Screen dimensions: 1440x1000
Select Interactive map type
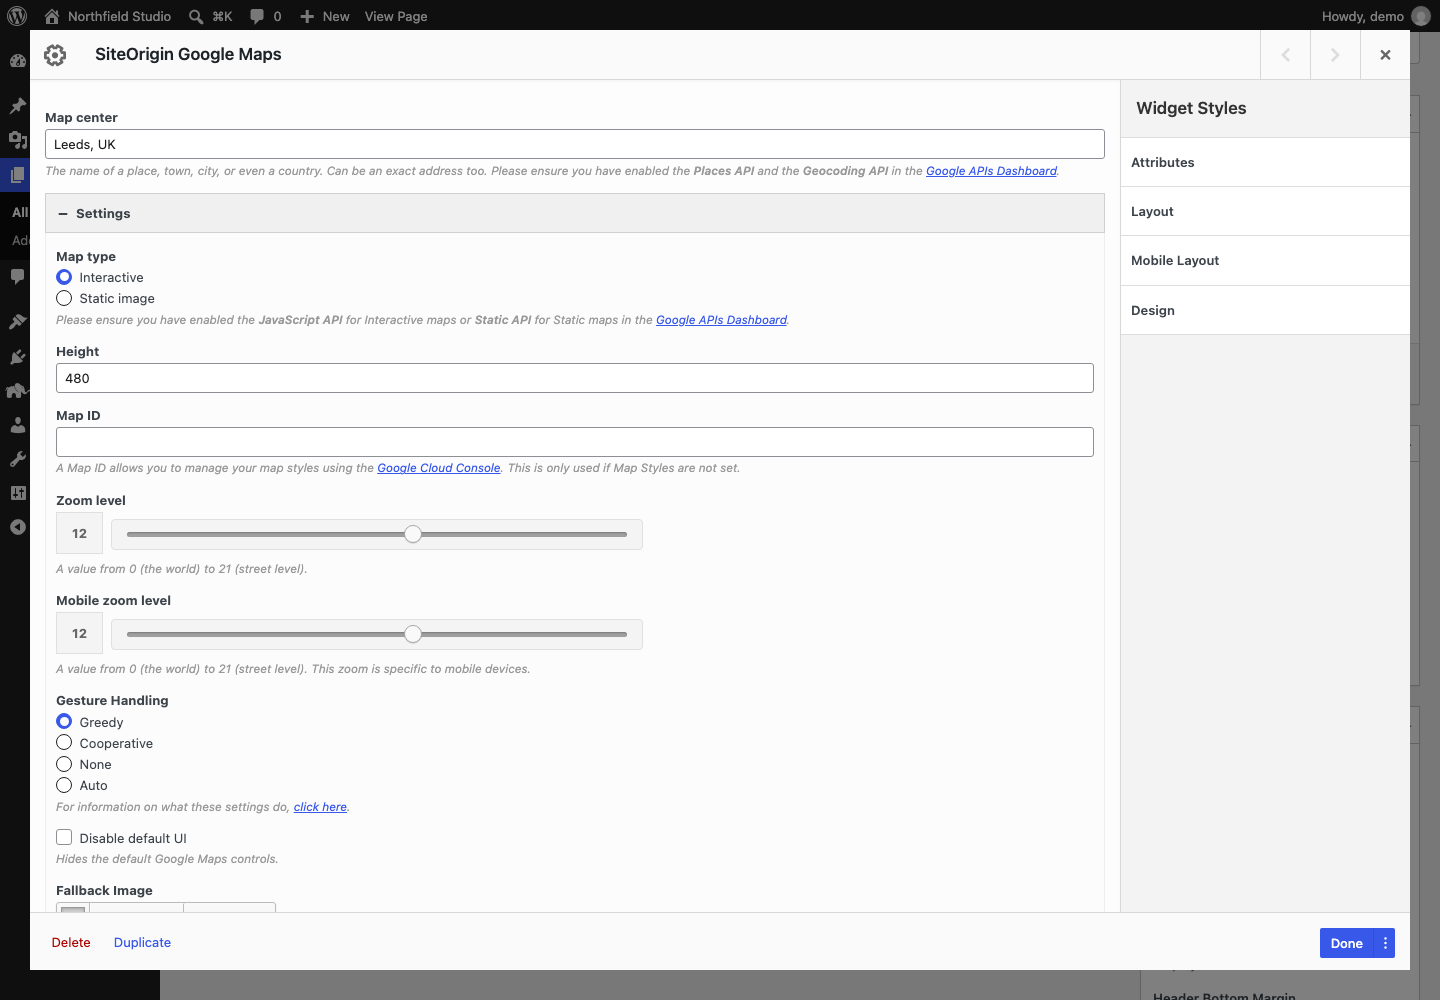coord(64,277)
